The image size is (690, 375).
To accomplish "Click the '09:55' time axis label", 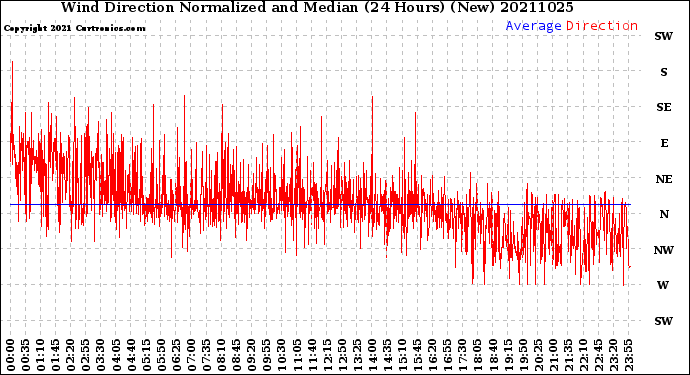I will click(x=267, y=355).
